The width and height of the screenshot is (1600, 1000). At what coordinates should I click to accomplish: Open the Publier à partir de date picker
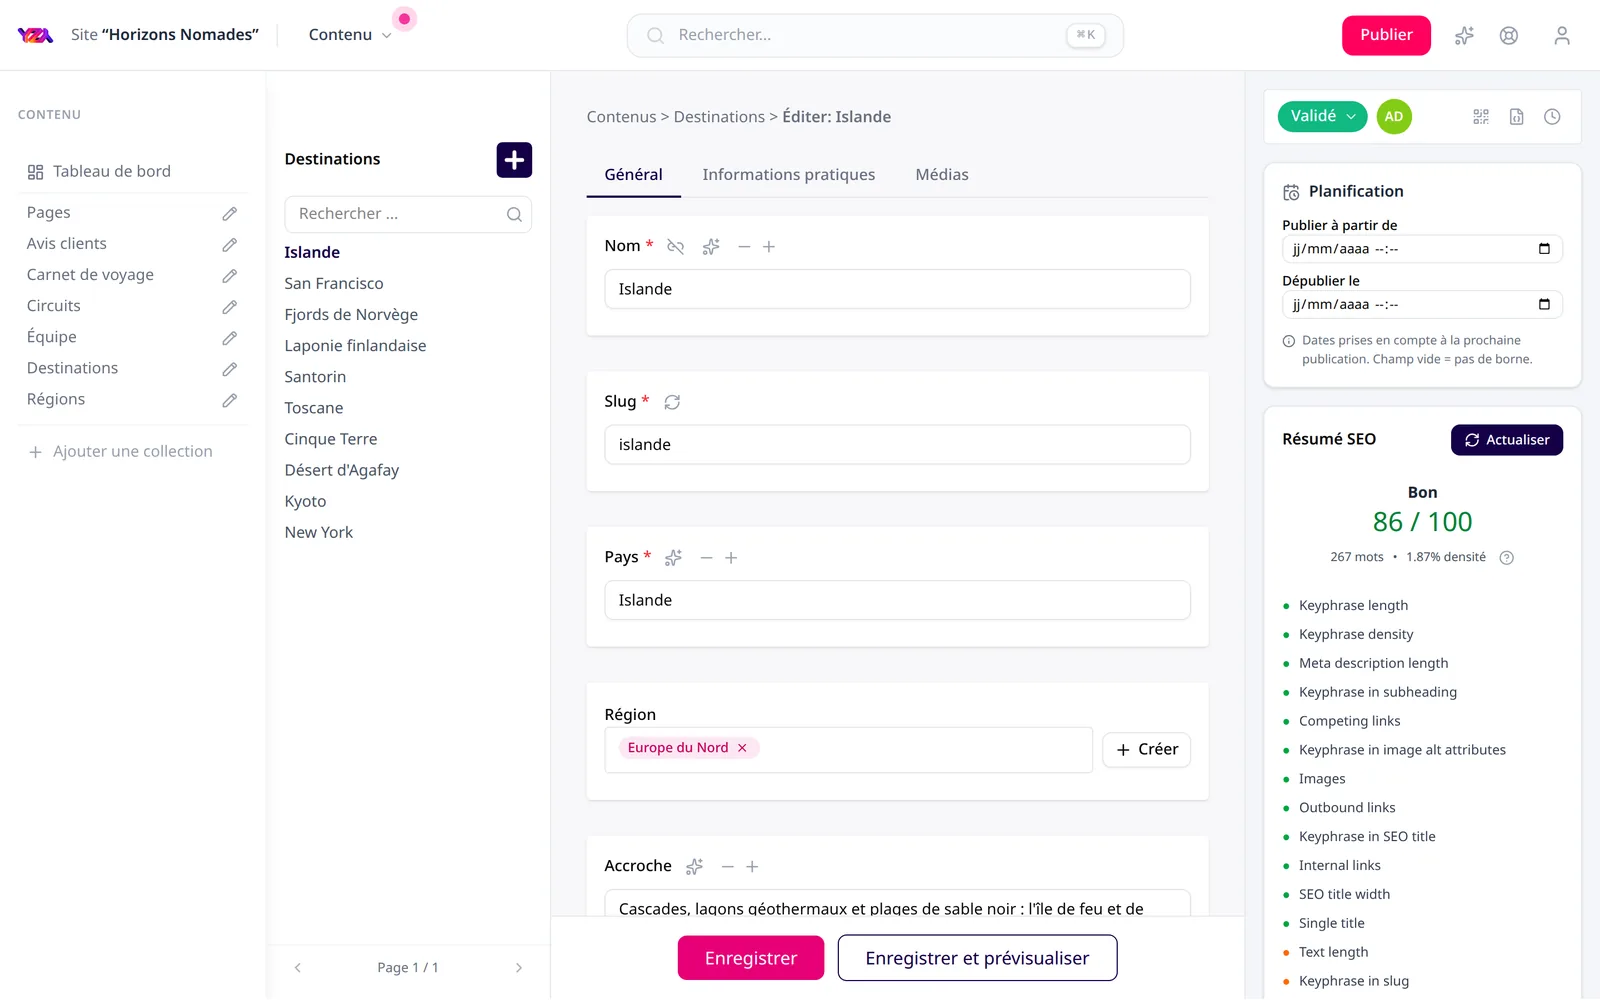[x=1544, y=249]
